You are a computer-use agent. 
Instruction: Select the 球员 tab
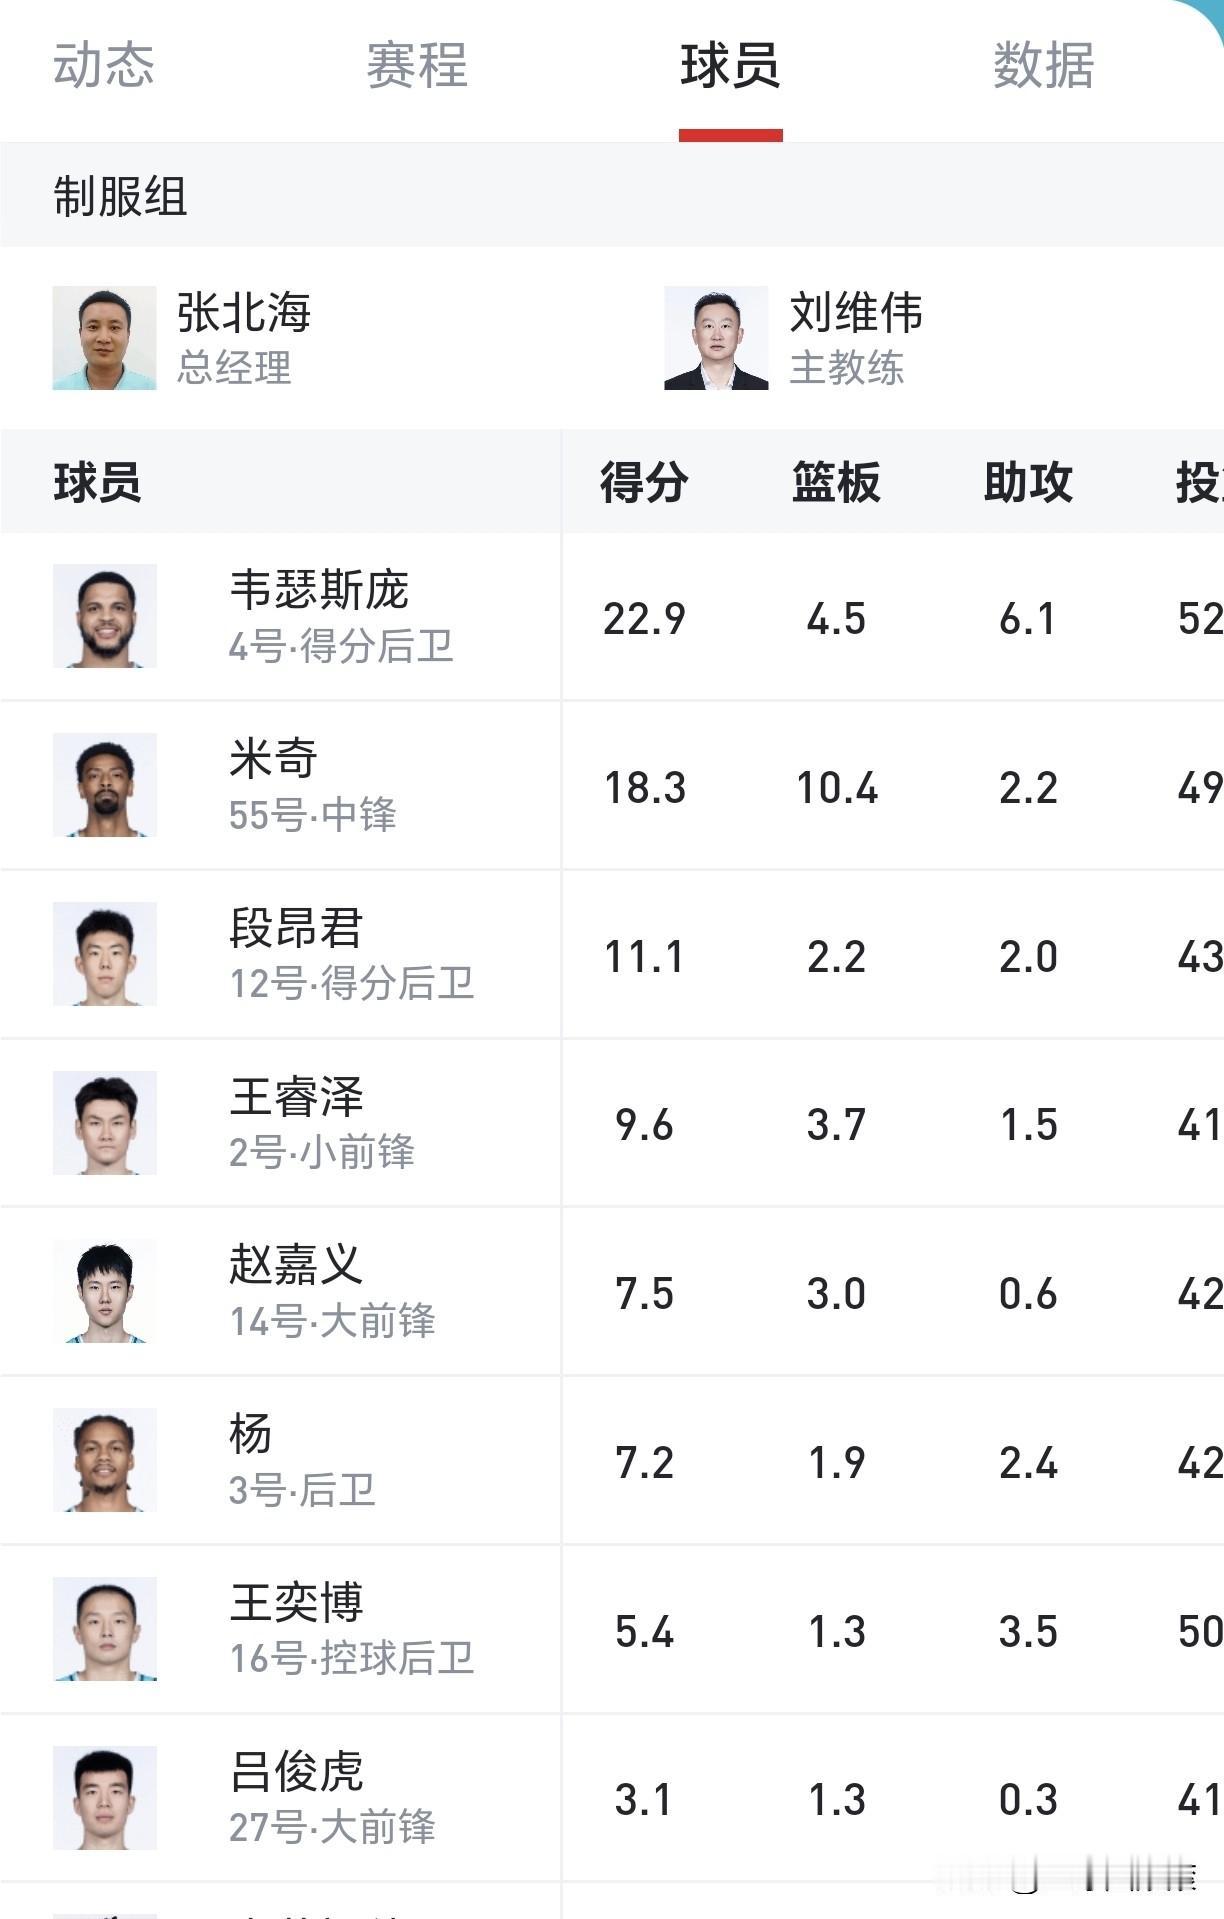tap(730, 66)
